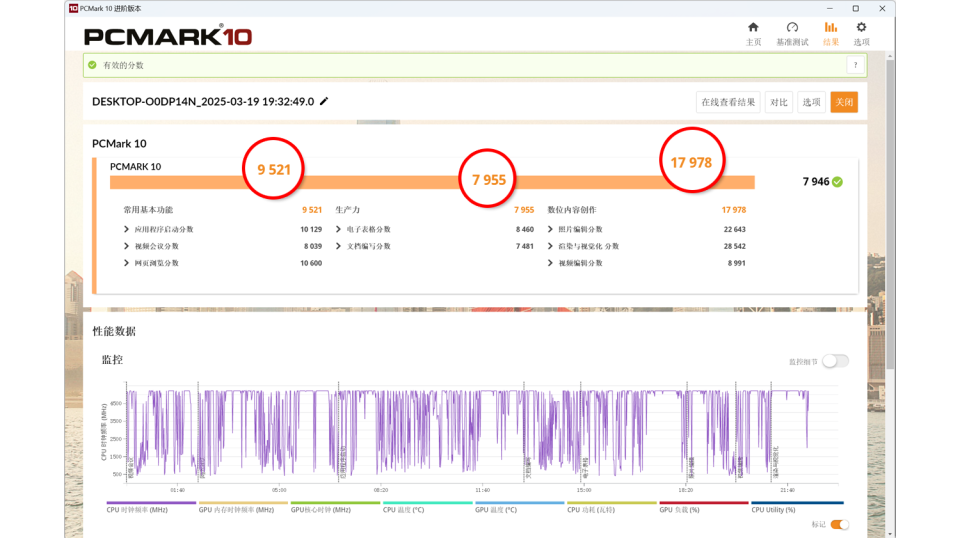The height and width of the screenshot is (538, 960).
Task: Click the question mark help button
Action: click(x=855, y=65)
